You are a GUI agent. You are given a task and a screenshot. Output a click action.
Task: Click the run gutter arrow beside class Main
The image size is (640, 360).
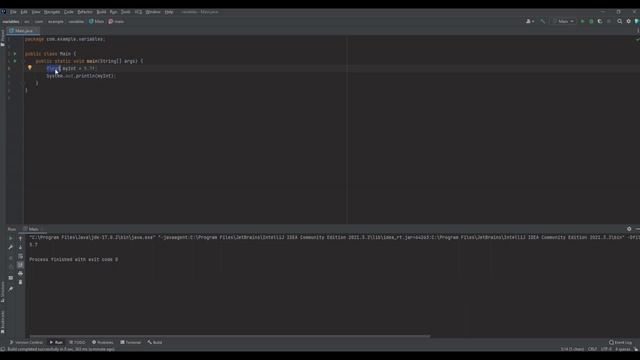point(15,54)
